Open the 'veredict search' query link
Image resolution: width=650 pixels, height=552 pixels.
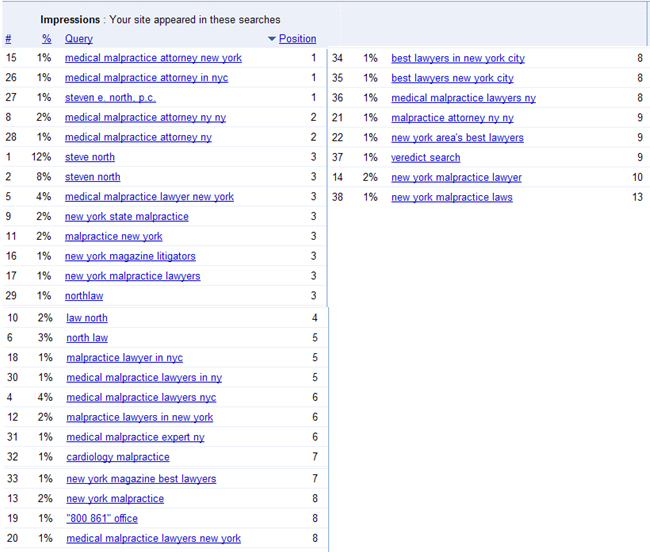point(426,157)
